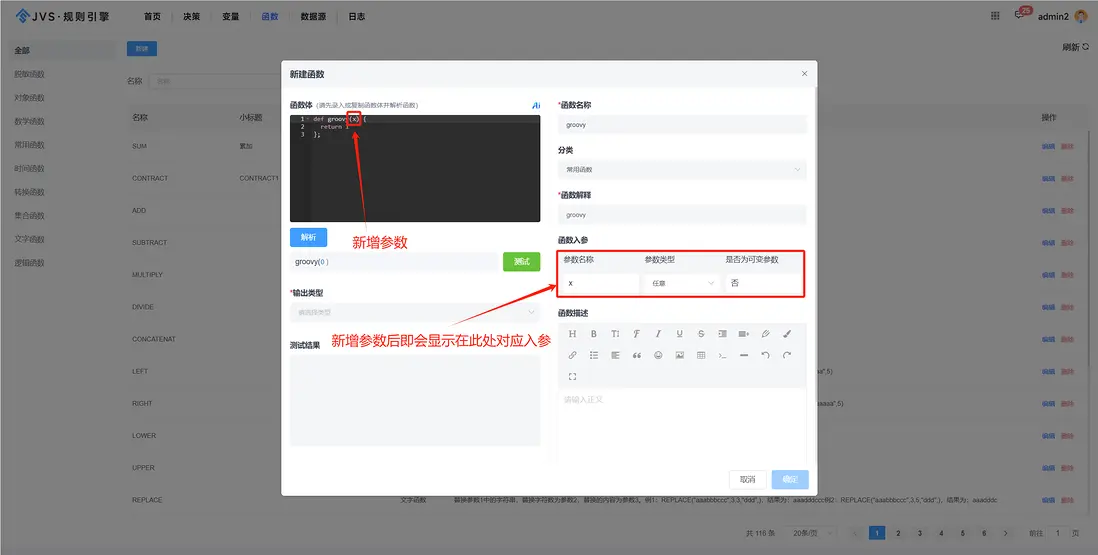
Task: Click the page jump number field
Action: (x=1057, y=533)
